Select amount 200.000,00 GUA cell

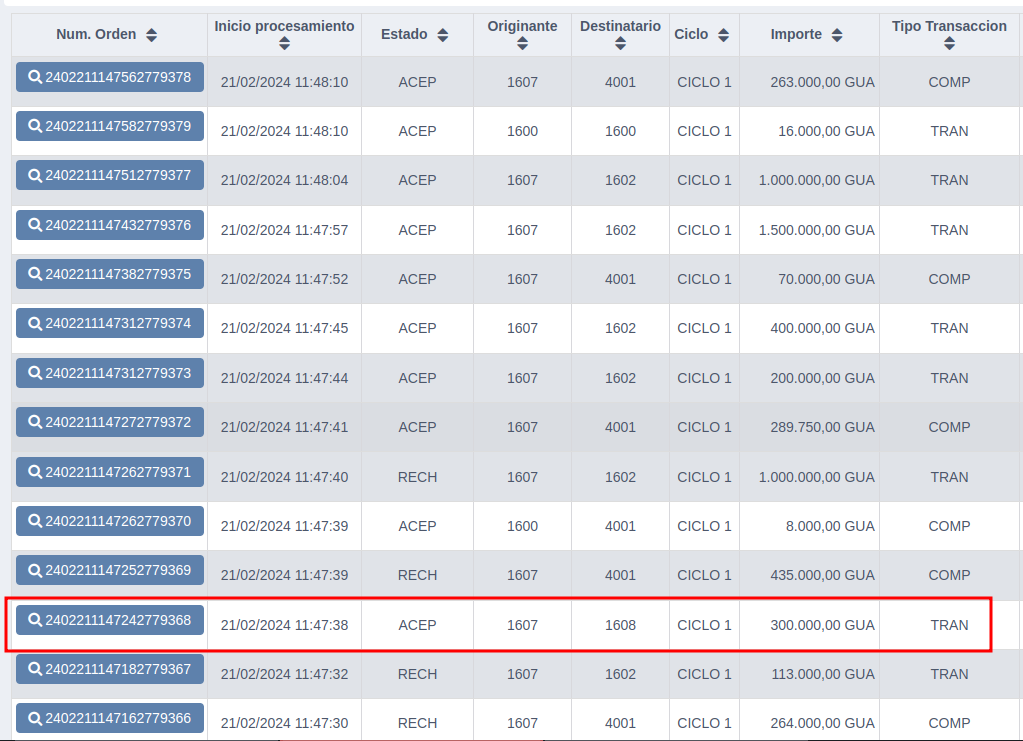coord(809,378)
